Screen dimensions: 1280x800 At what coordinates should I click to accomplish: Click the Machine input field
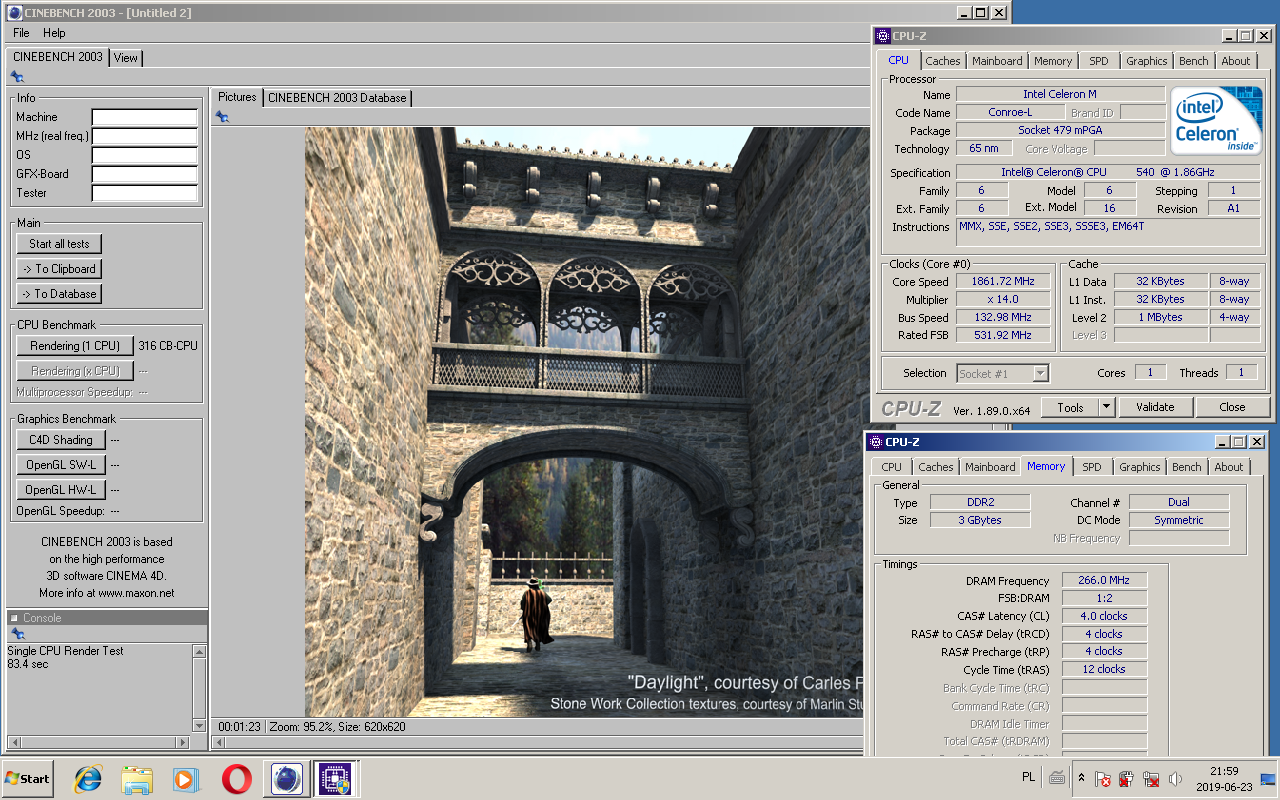coord(145,117)
